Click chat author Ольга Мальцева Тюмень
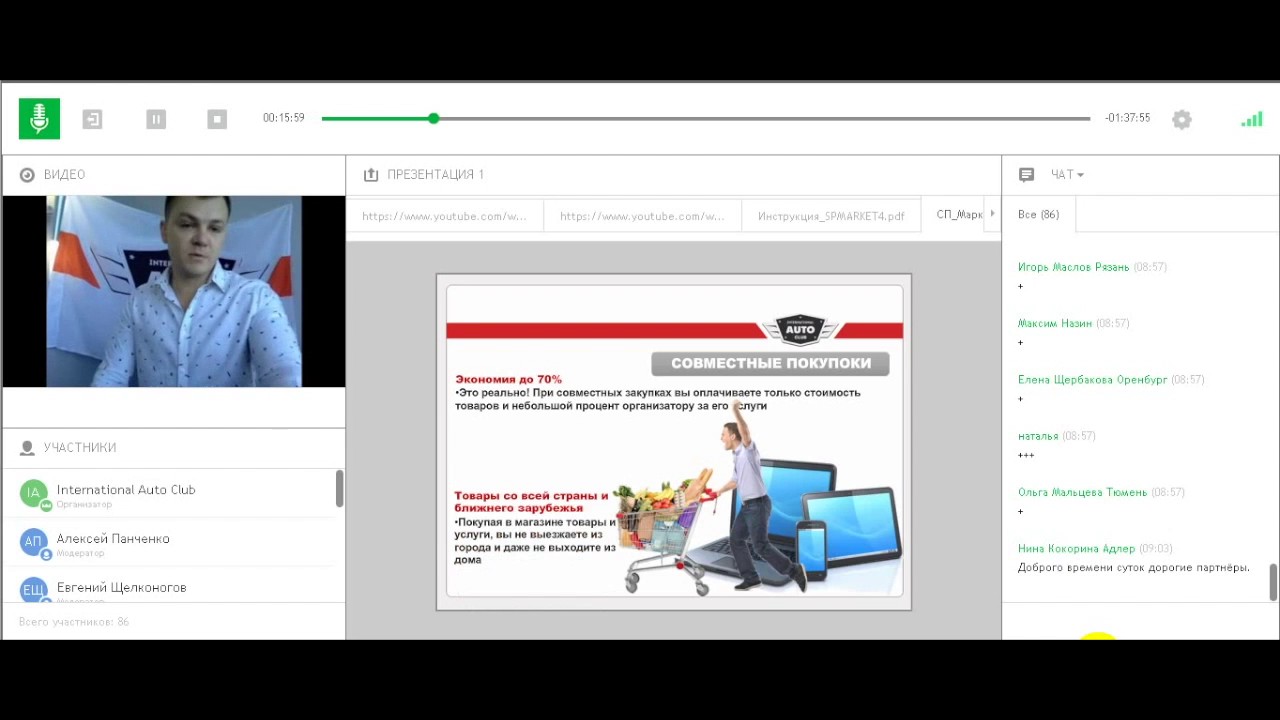1280x720 pixels. click(x=1082, y=492)
